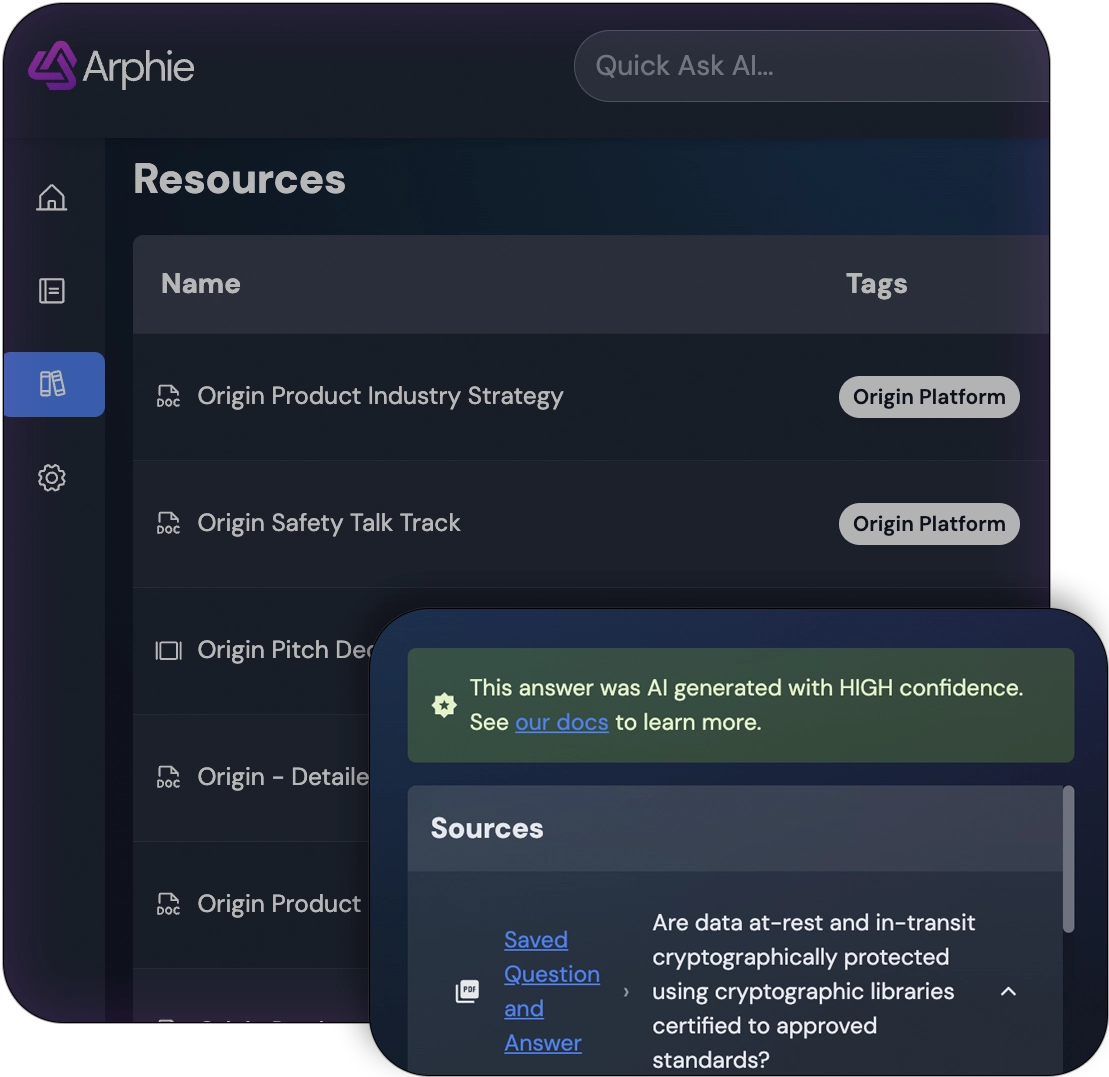Click the AI confidence badge icon

443,705
